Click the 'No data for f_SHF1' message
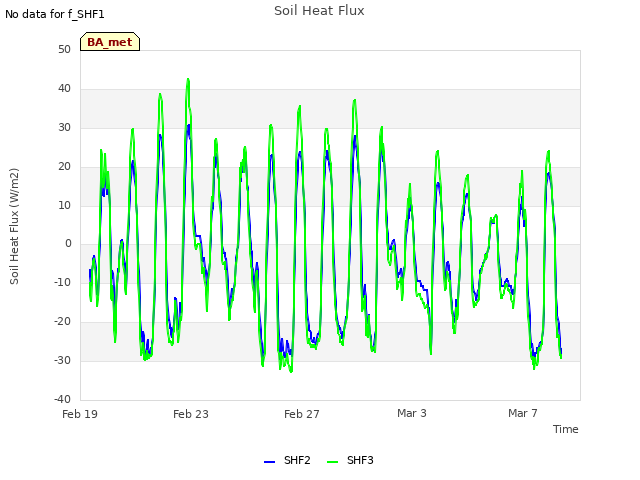640x480 pixels. (55, 14)
